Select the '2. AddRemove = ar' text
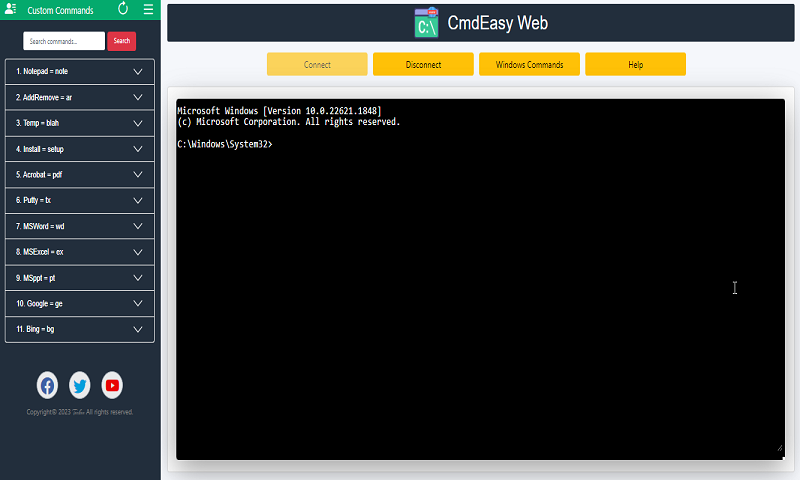The height and width of the screenshot is (480, 800). click(x=44, y=97)
